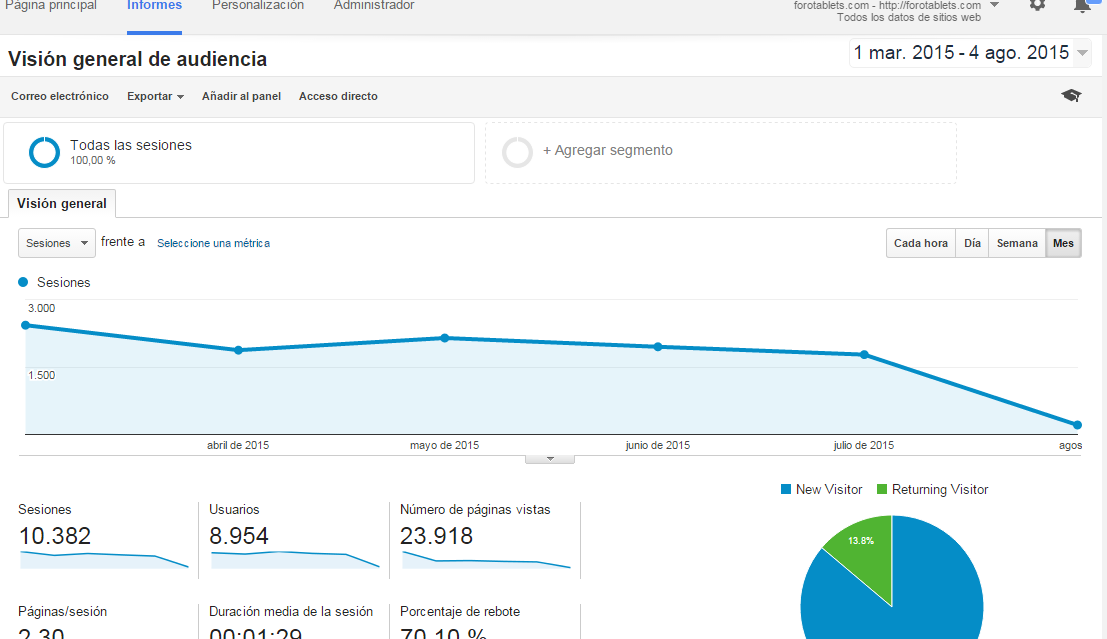
Task: Click the Sesiones value 10.382
Action: (55, 536)
